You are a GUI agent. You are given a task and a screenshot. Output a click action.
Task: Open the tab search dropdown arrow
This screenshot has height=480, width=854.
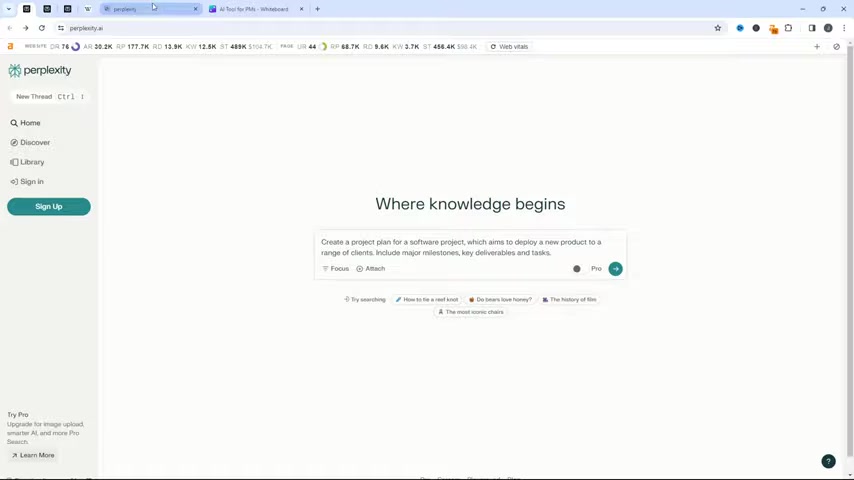pos(9,9)
